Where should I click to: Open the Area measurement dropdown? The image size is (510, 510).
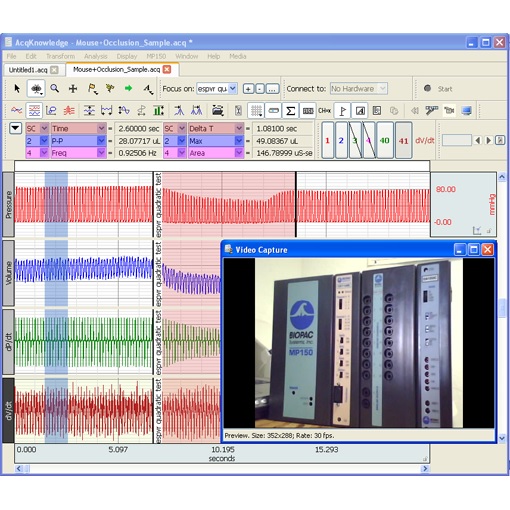[x=239, y=153]
